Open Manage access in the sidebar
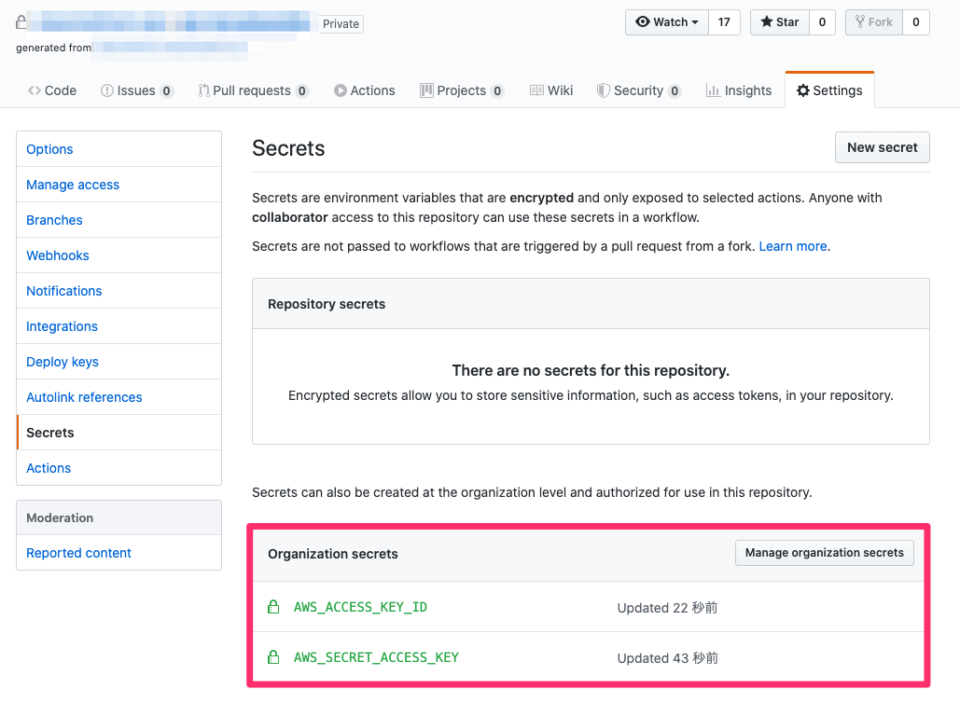960x703 pixels. (119, 184)
